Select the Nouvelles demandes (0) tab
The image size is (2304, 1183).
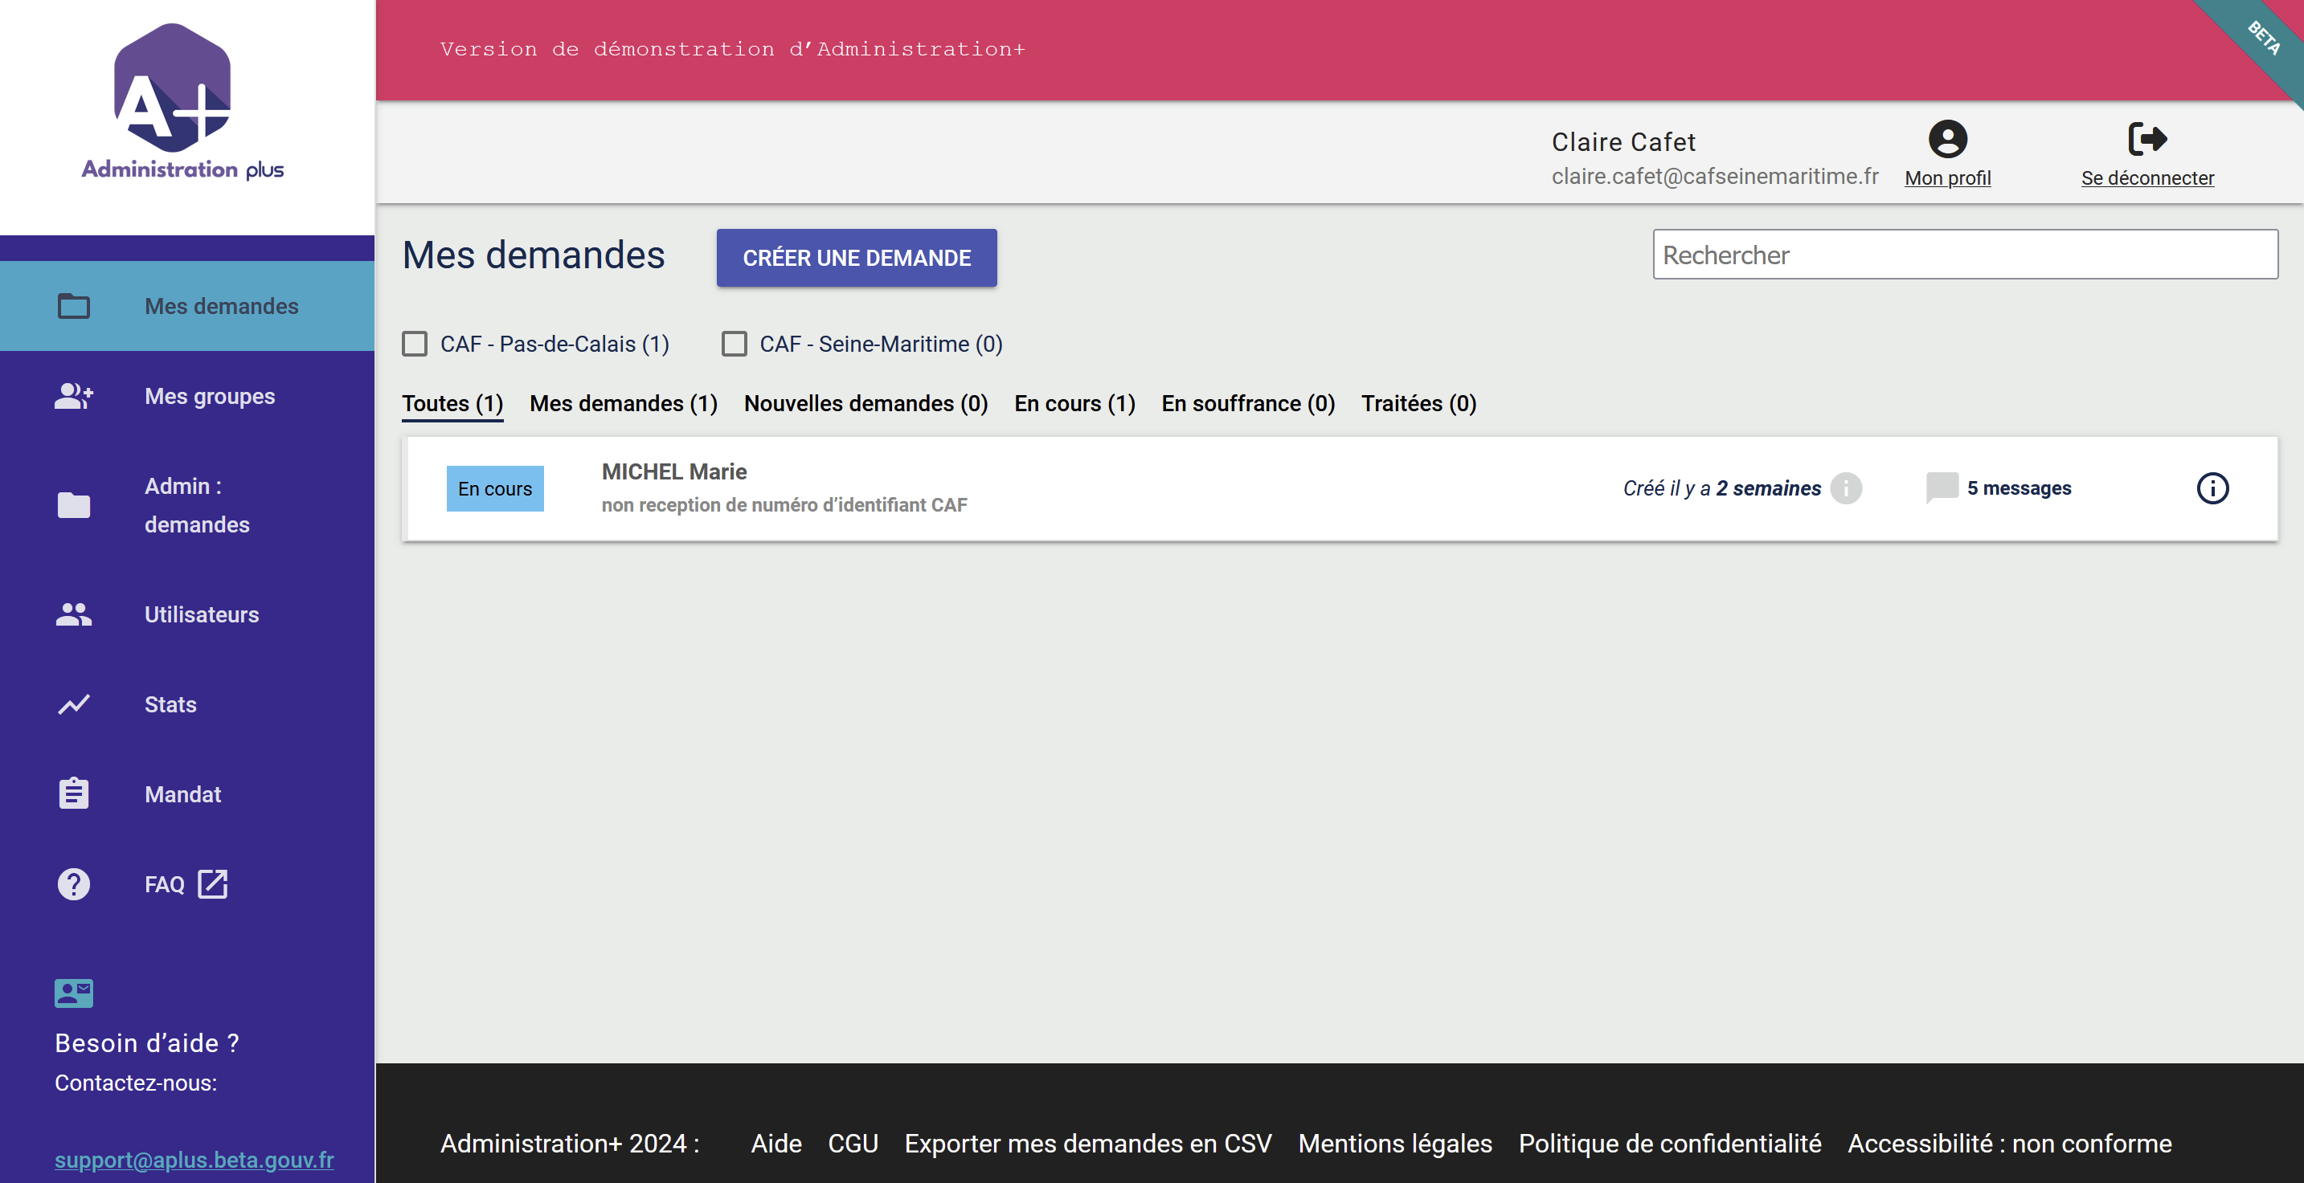tap(865, 403)
